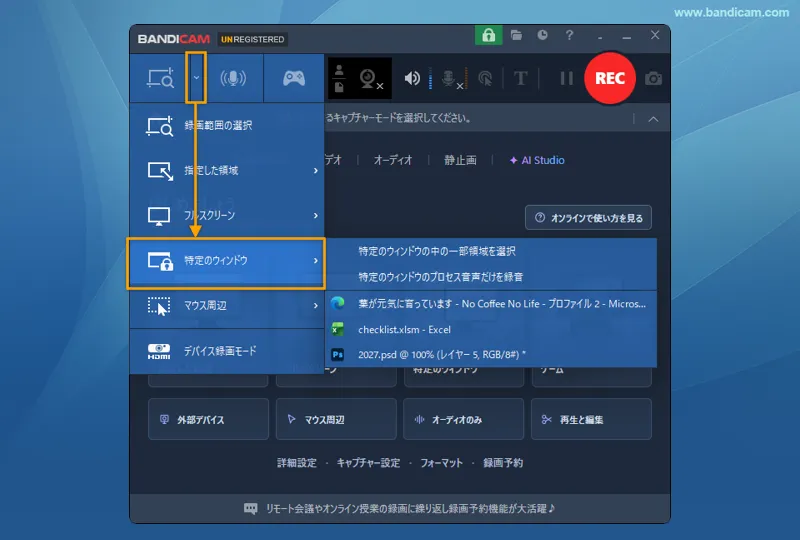The height and width of the screenshot is (540, 800).
Task: Click the Excel icon in window list
Action: tap(337, 329)
